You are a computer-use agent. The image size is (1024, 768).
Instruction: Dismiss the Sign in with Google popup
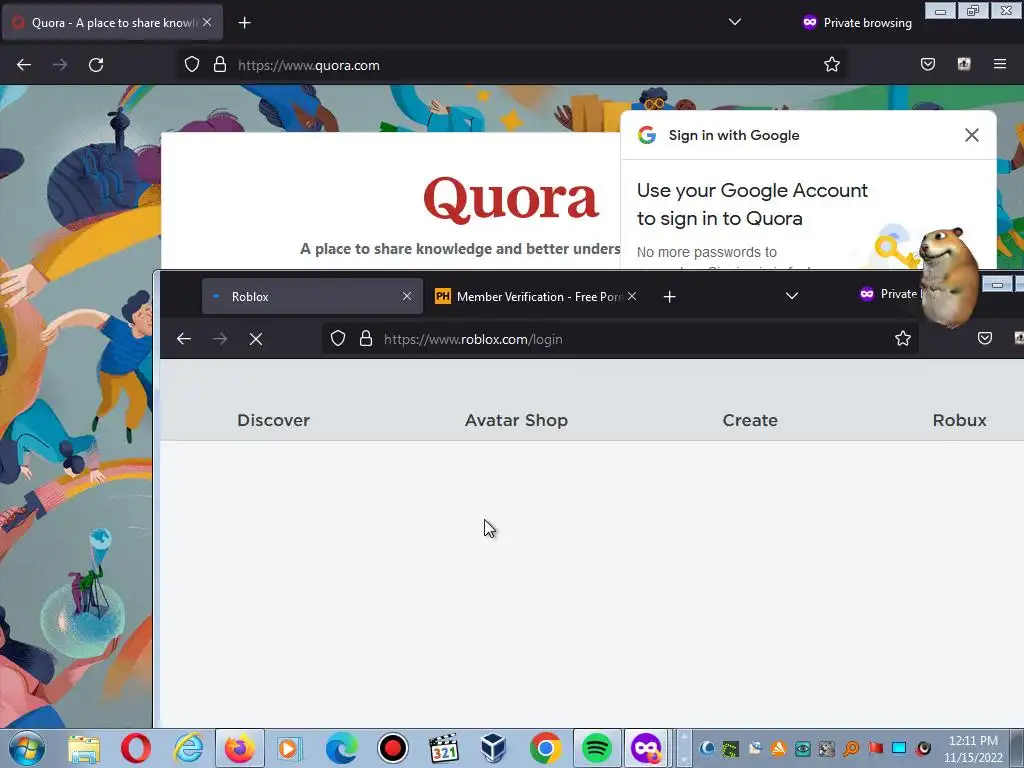coord(971,135)
